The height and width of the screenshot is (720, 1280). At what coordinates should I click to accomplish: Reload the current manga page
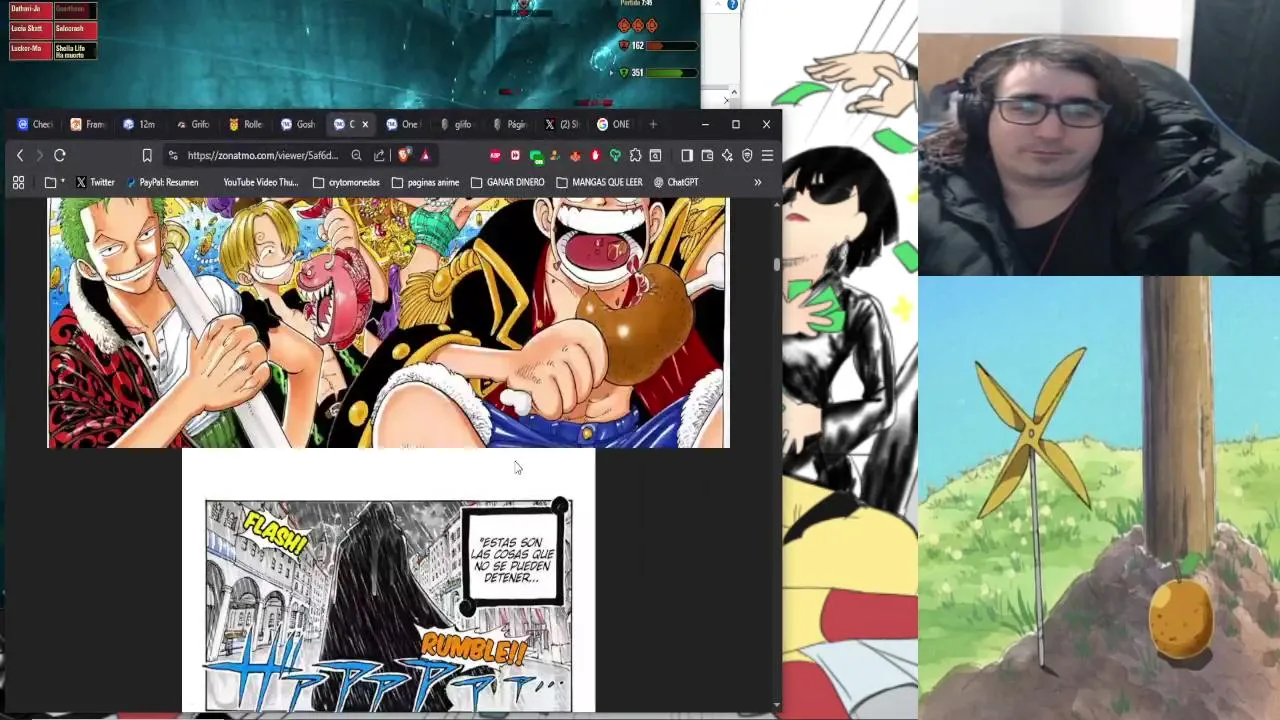point(60,155)
